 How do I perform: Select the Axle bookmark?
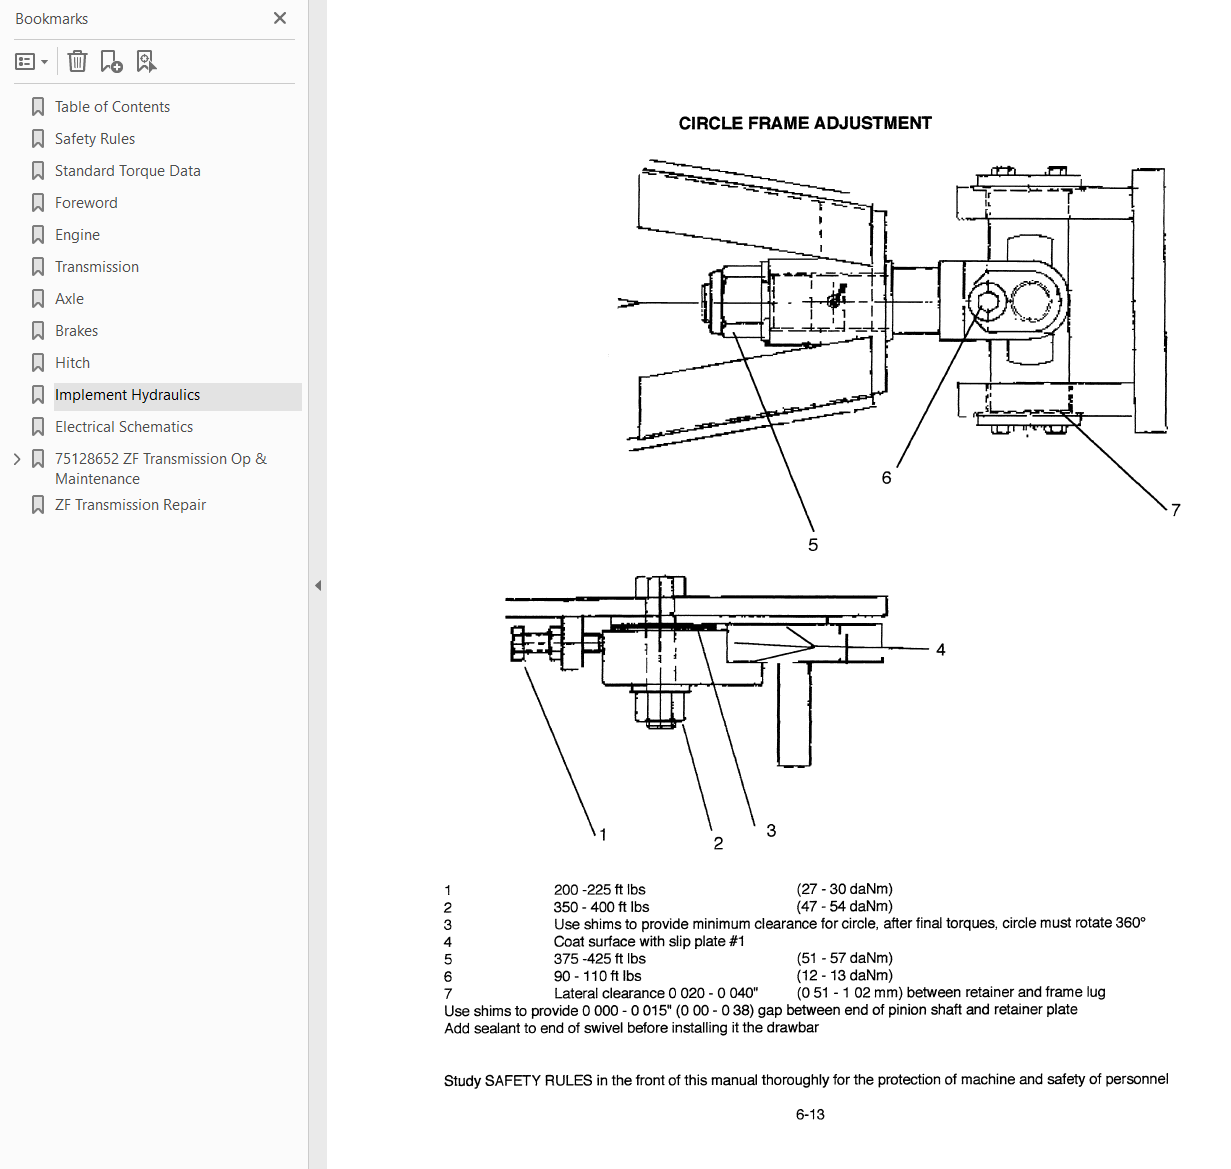coord(69,299)
